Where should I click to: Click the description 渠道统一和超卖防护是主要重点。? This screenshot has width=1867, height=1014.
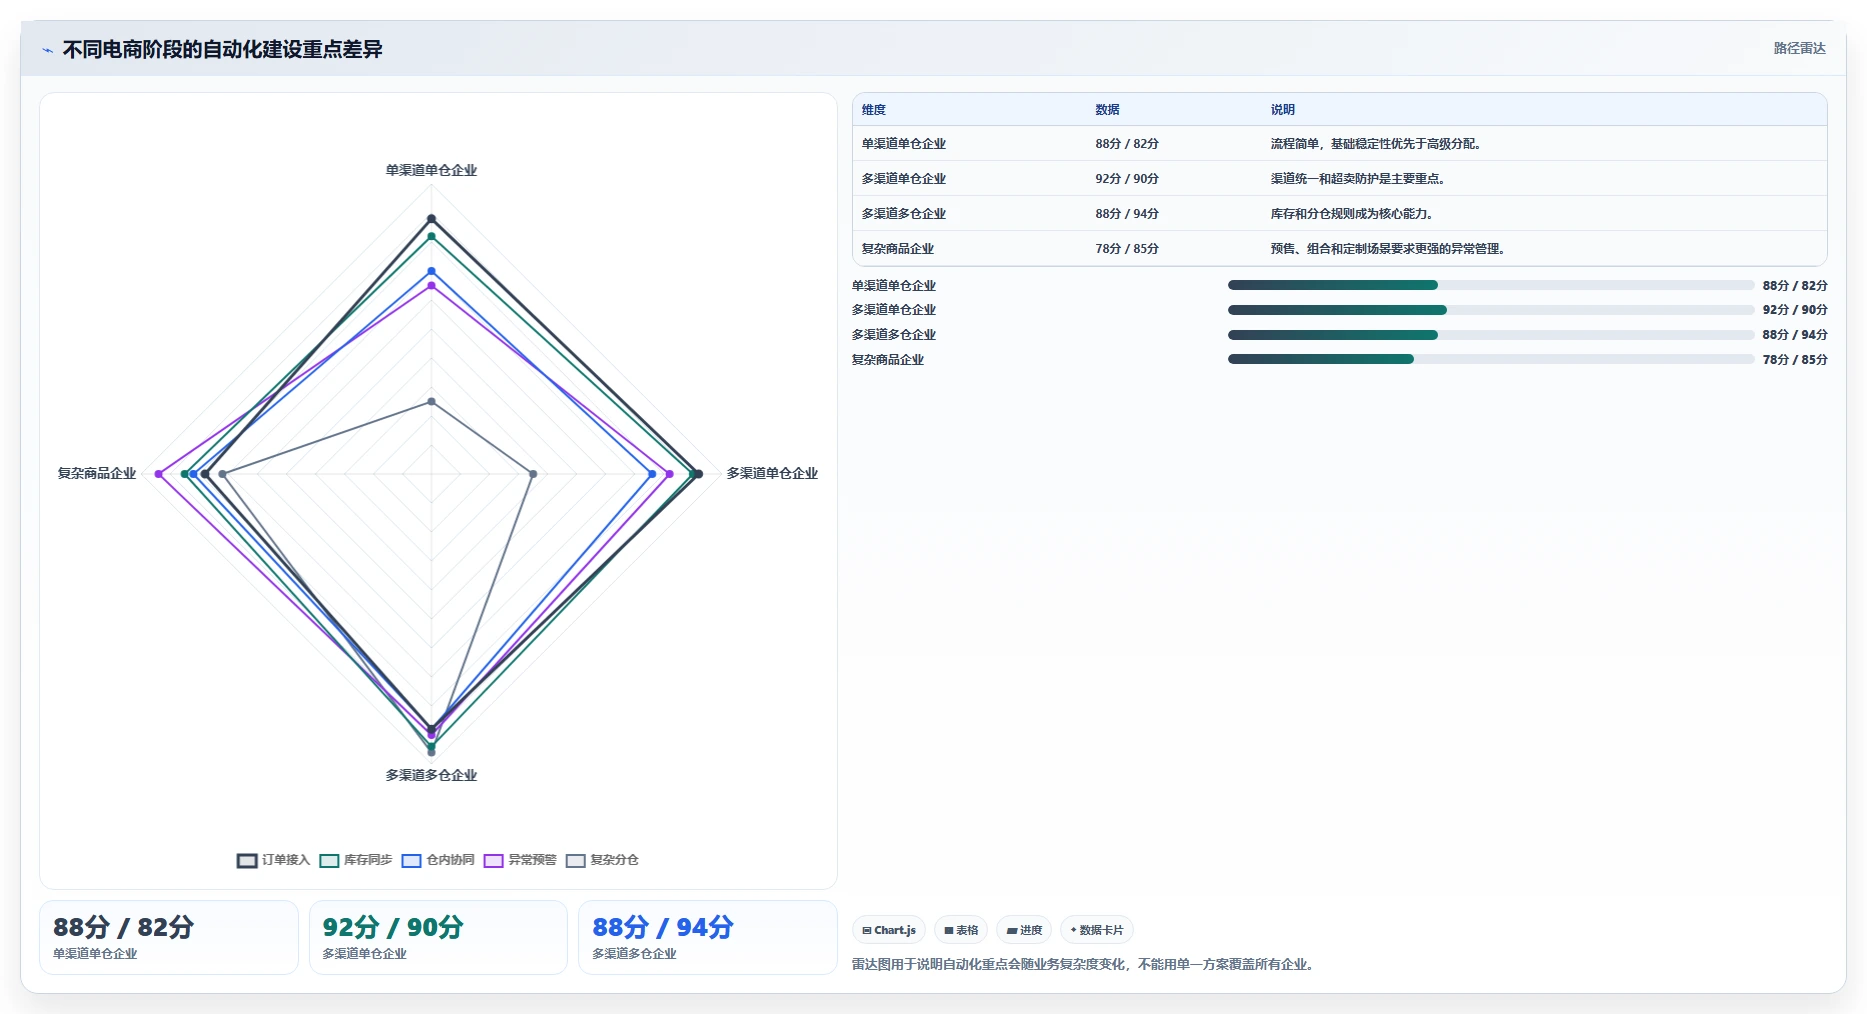tap(1358, 179)
